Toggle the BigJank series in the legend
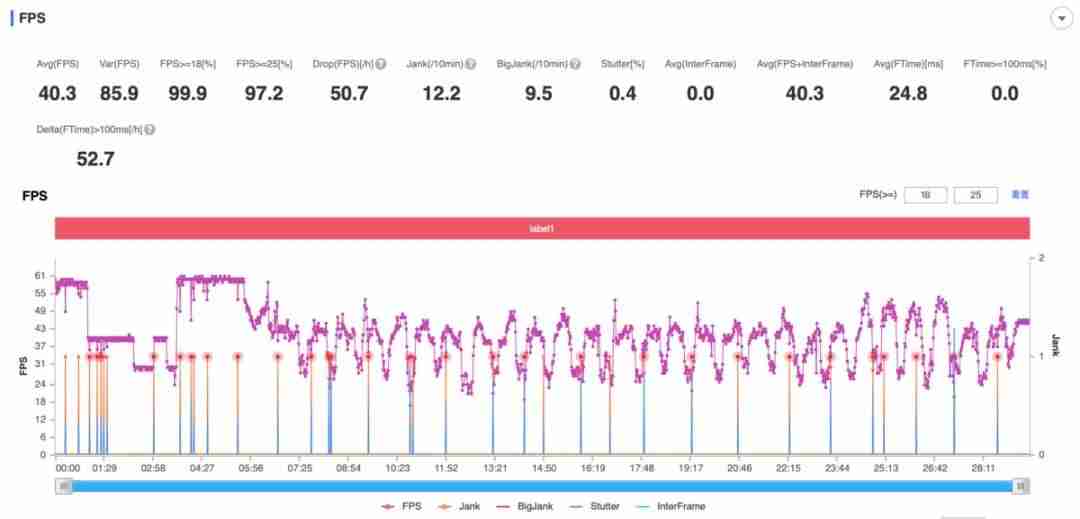Image resolution: width=1080 pixels, height=519 pixels. click(x=526, y=506)
